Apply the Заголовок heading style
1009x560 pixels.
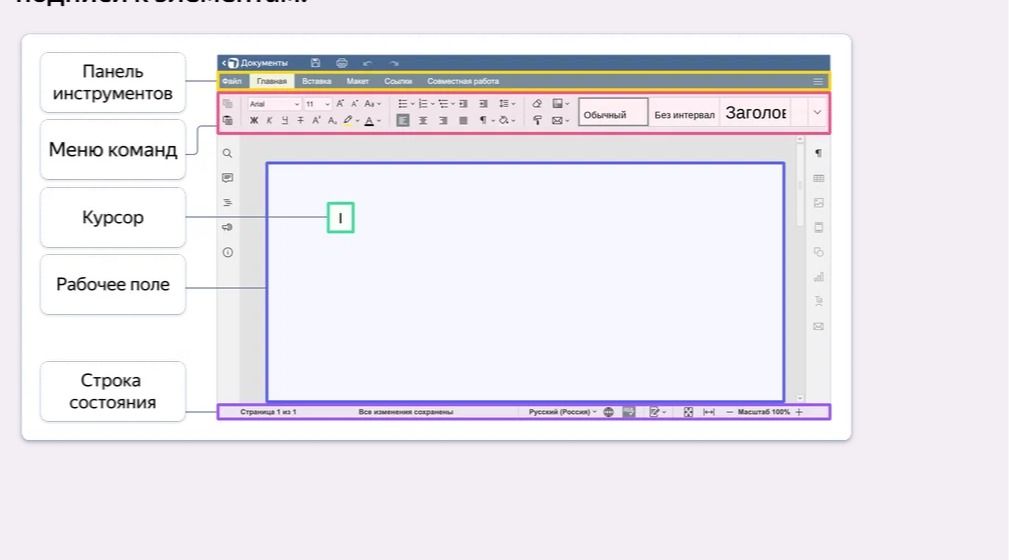(x=756, y=113)
